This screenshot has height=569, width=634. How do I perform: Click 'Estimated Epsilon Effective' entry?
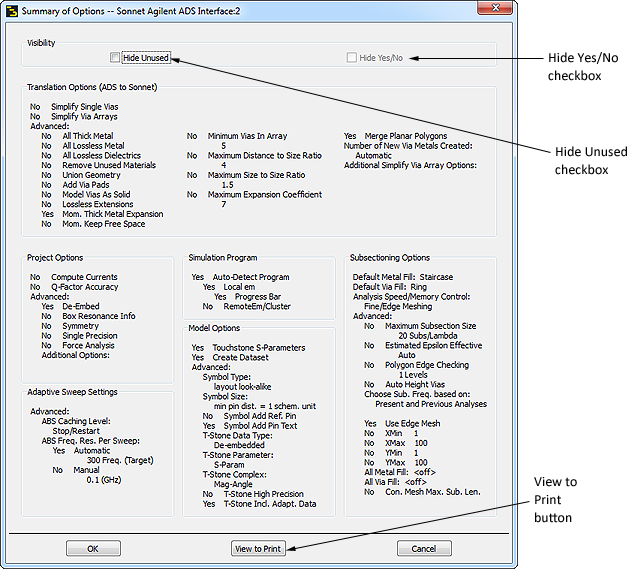point(433,345)
